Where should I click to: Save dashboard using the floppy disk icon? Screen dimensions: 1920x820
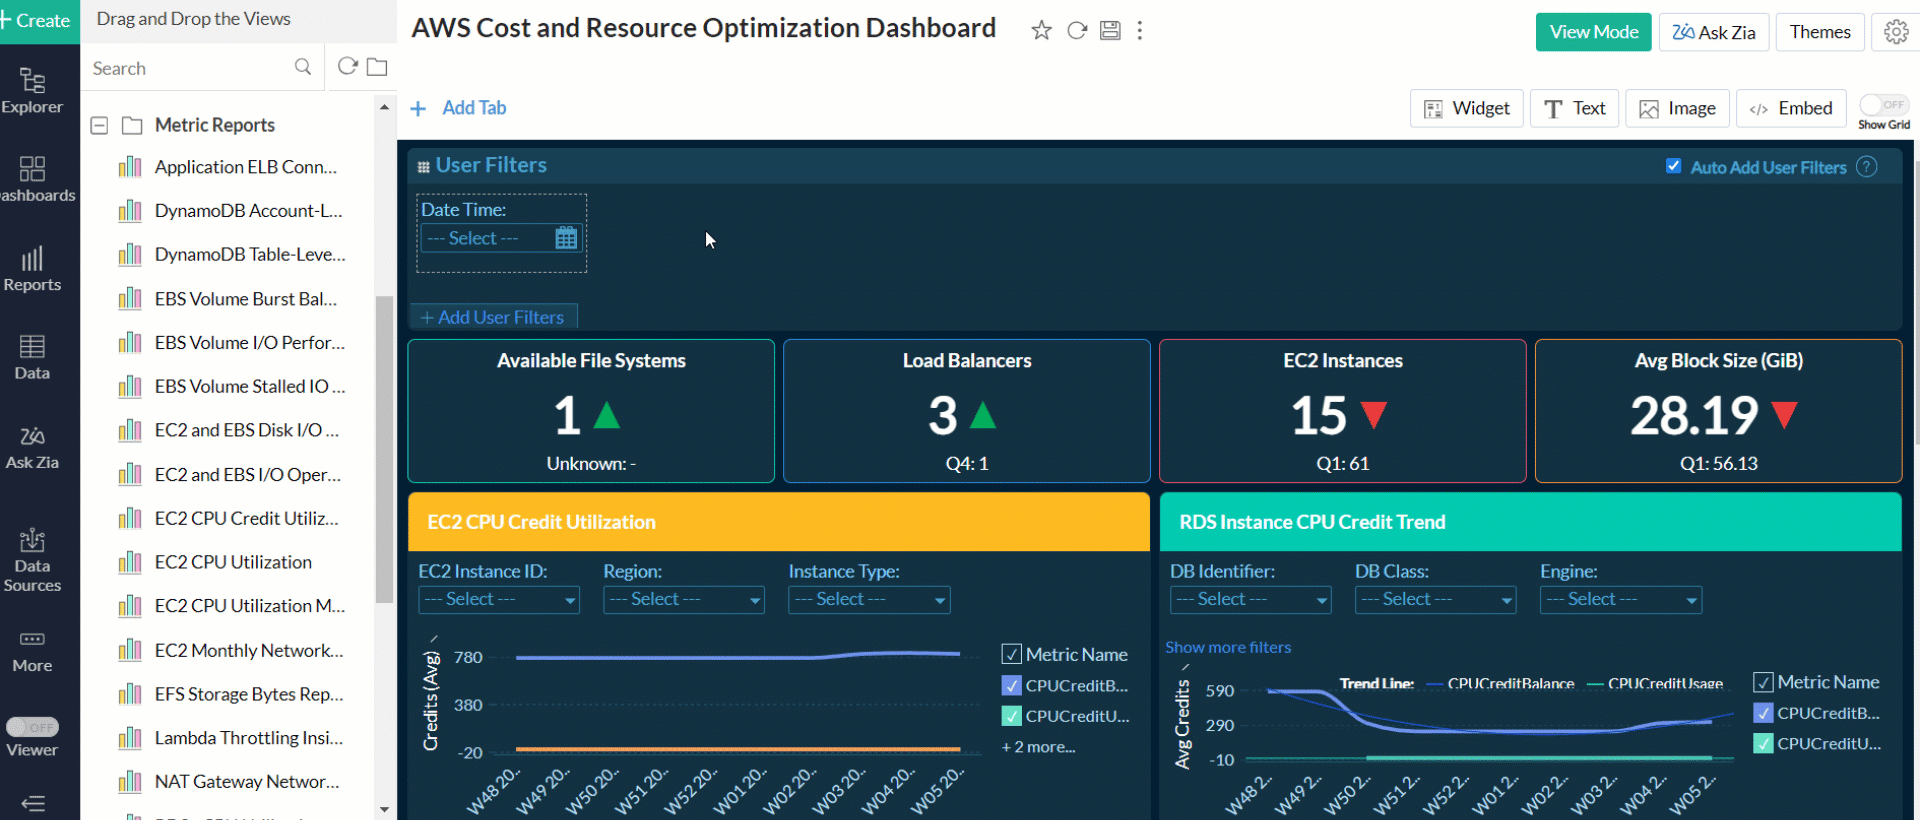point(1110,31)
